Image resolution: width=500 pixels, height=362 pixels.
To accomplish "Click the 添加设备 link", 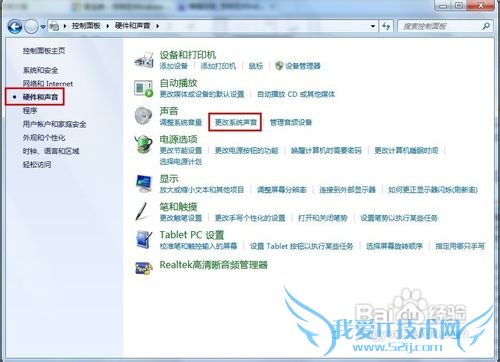I will click(x=174, y=66).
